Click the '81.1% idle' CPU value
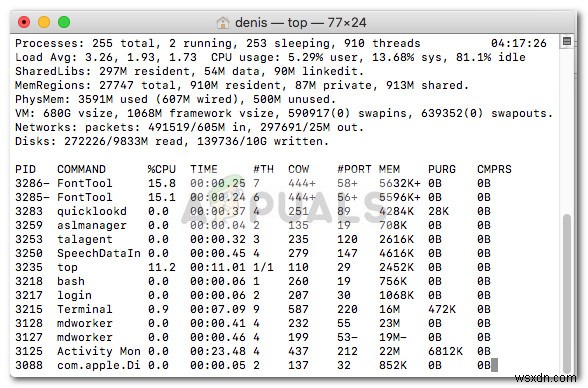The height and width of the screenshot is (388, 588). tap(491, 57)
